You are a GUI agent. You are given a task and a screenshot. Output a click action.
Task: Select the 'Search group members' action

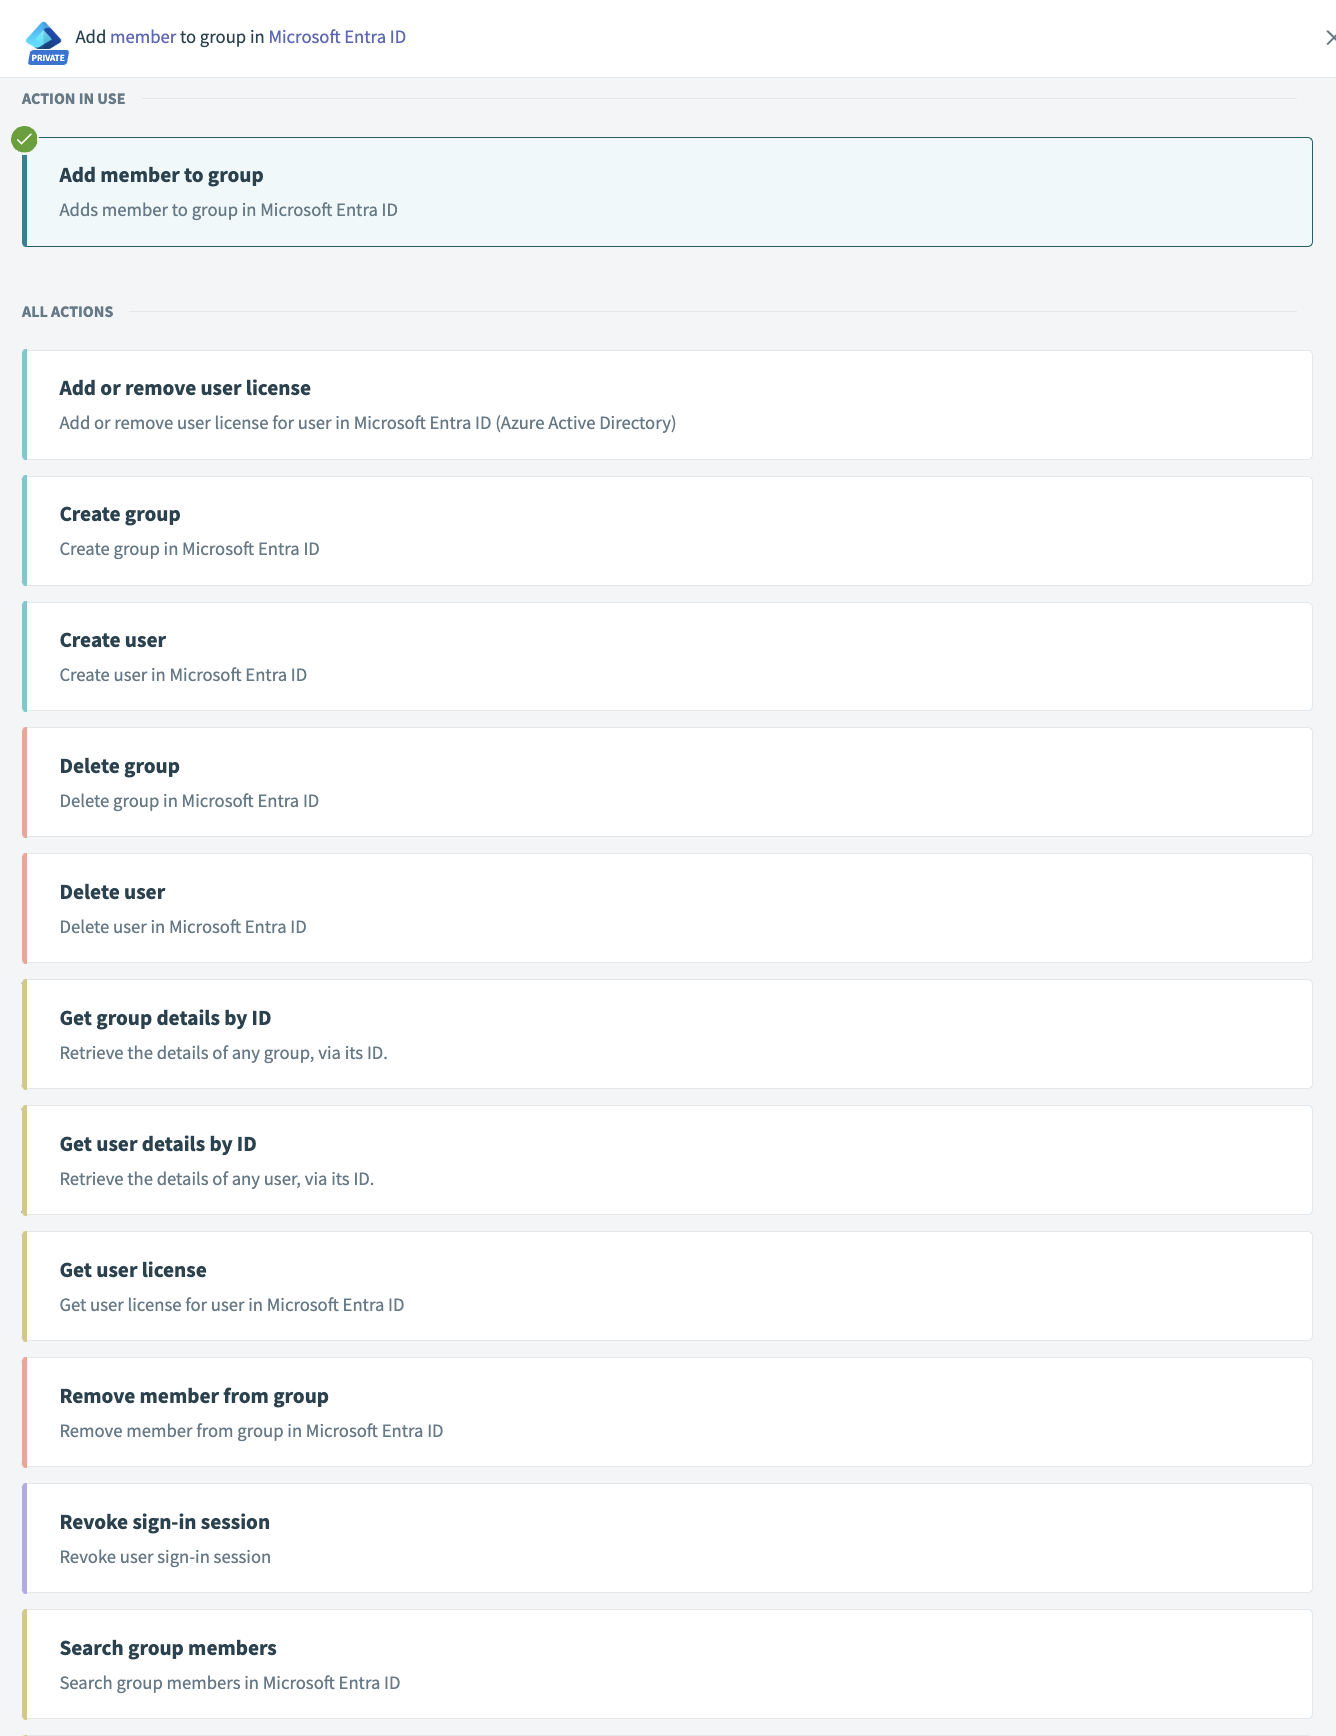(667, 1665)
